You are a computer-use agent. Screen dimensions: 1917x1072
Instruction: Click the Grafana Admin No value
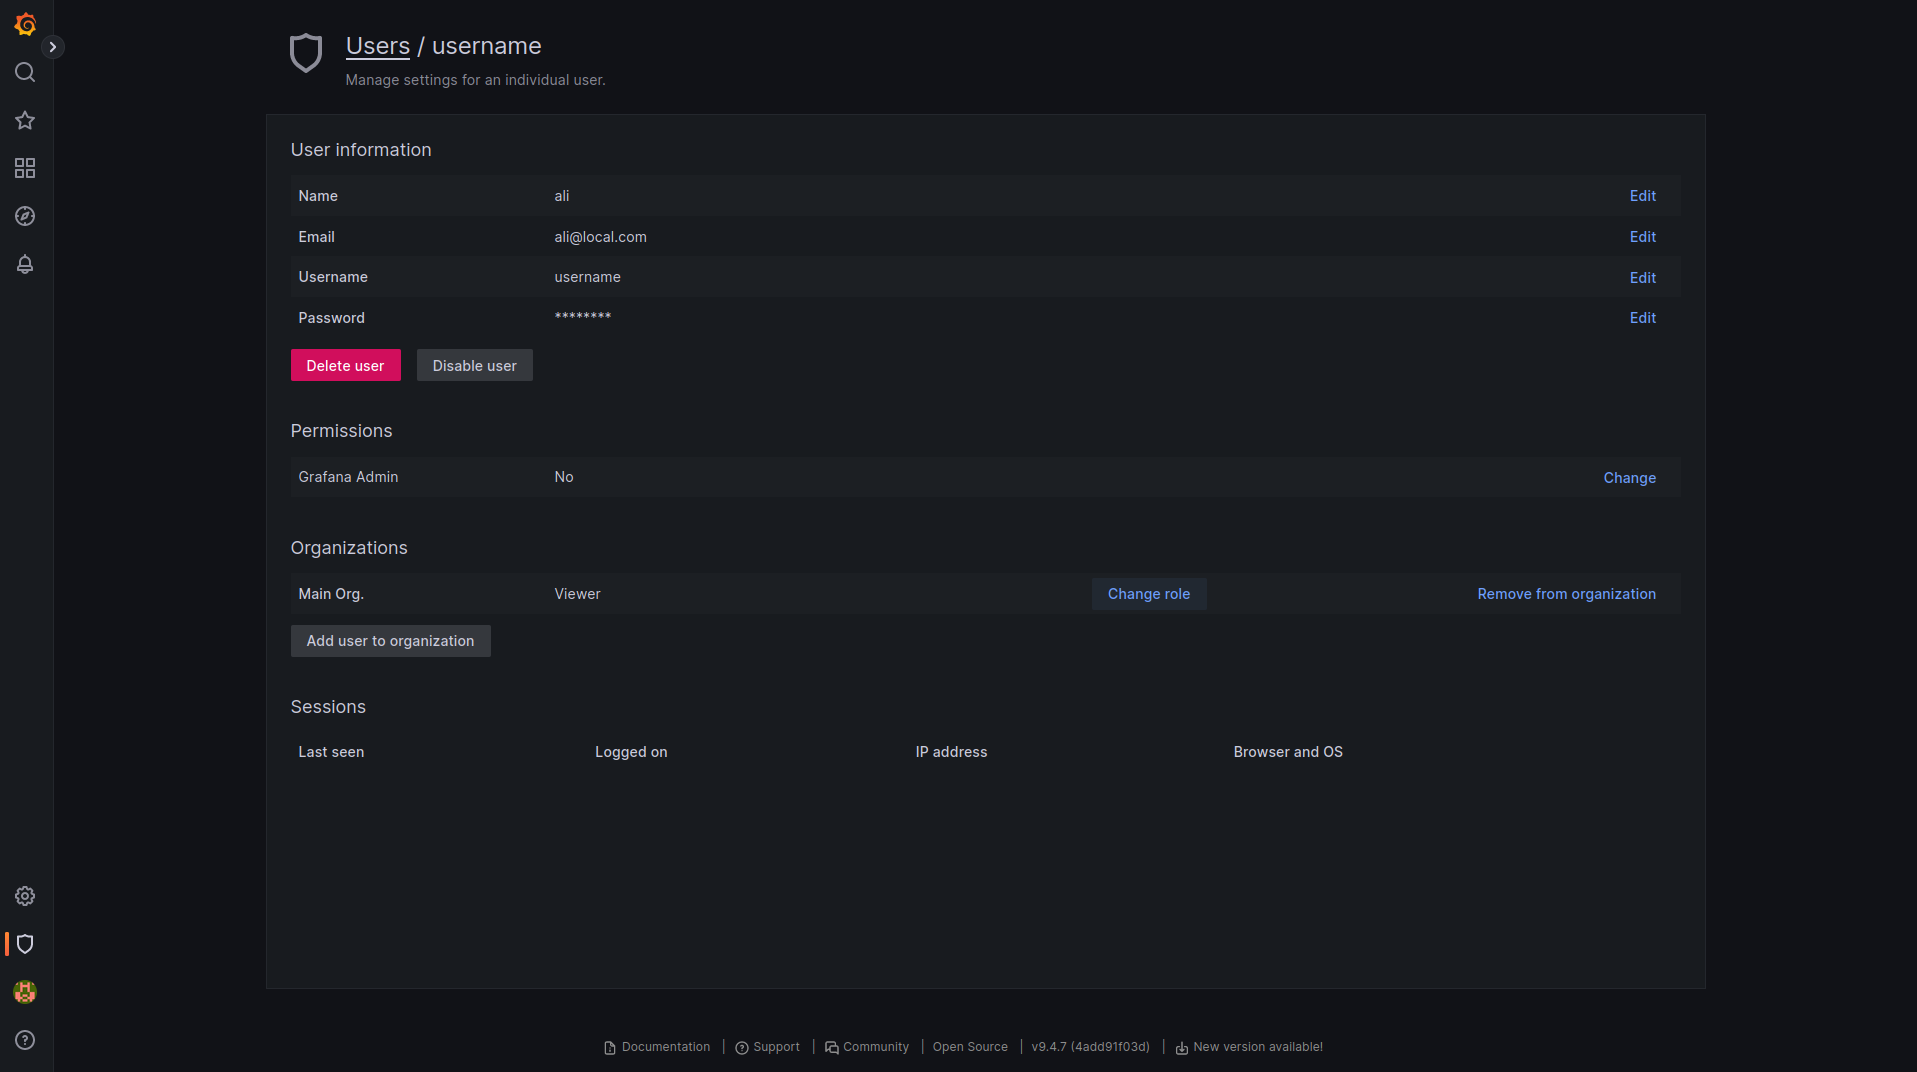tap(564, 477)
